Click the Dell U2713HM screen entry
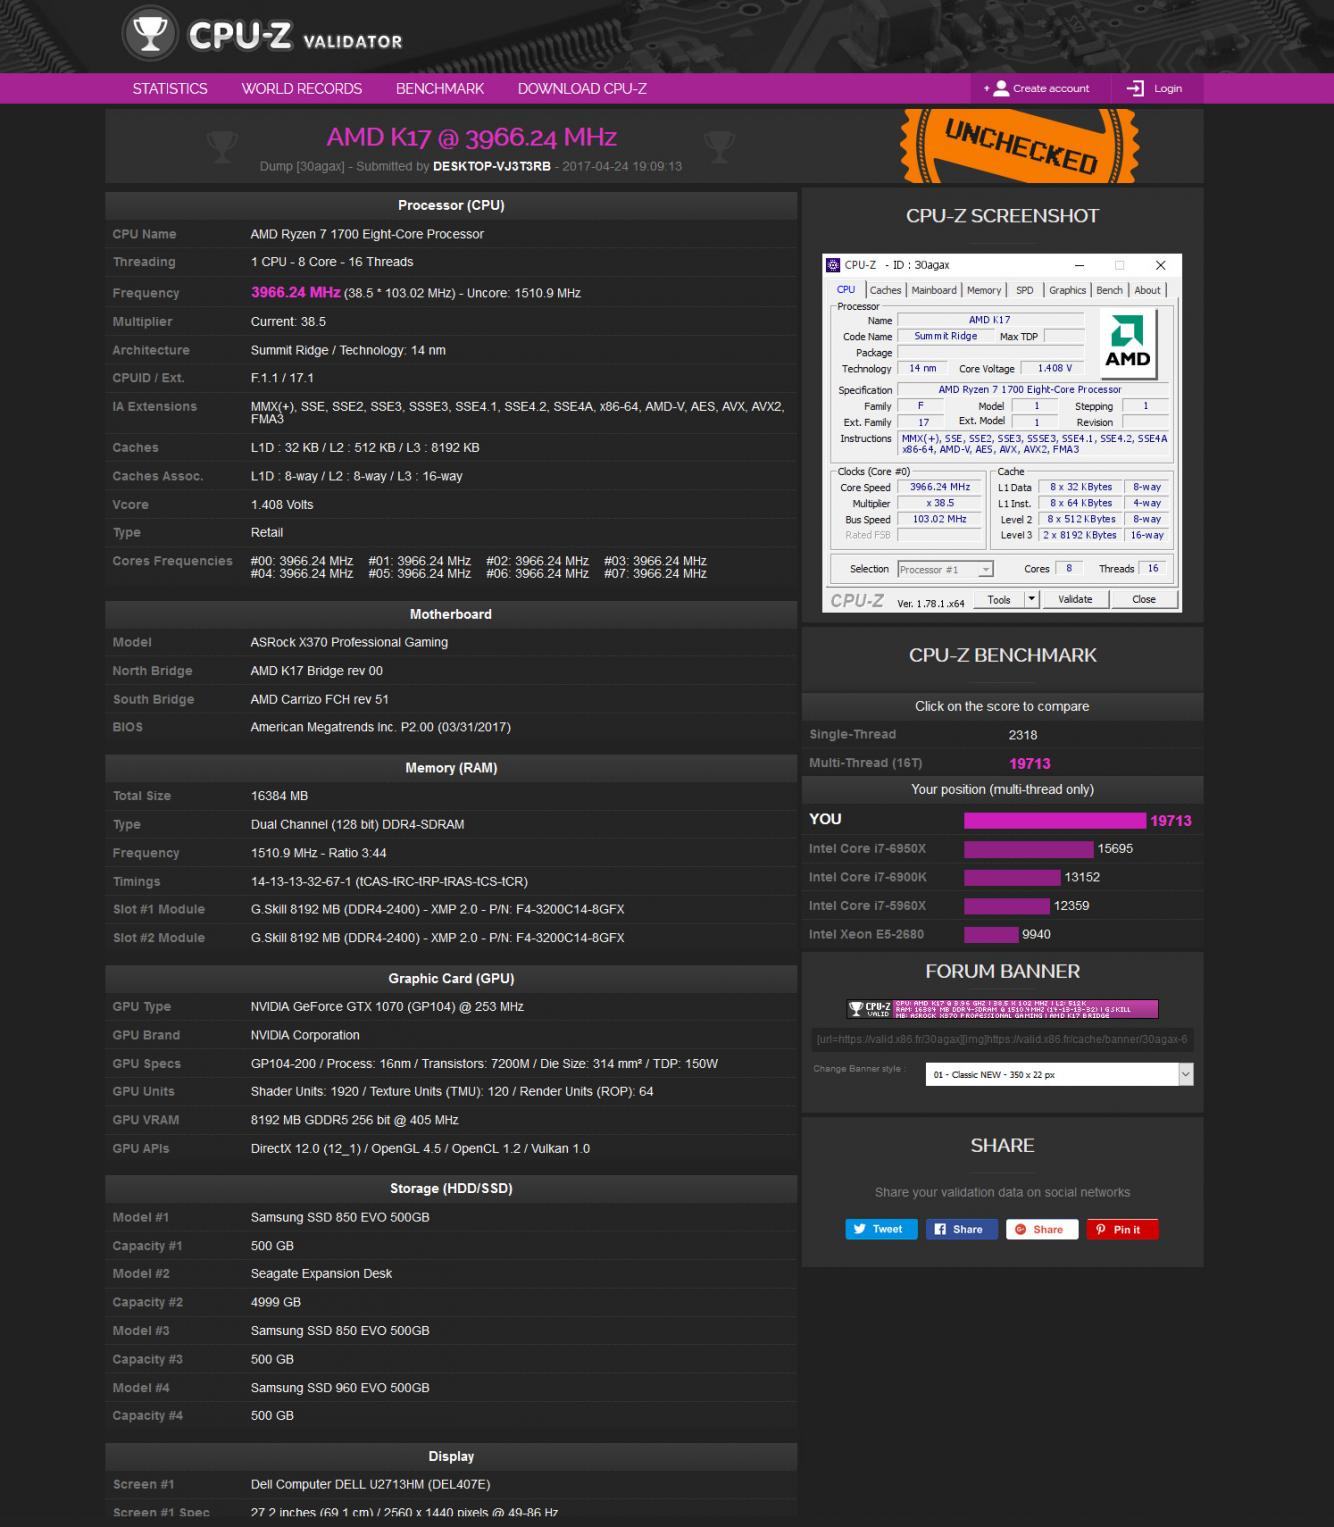 [x=370, y=1484]
